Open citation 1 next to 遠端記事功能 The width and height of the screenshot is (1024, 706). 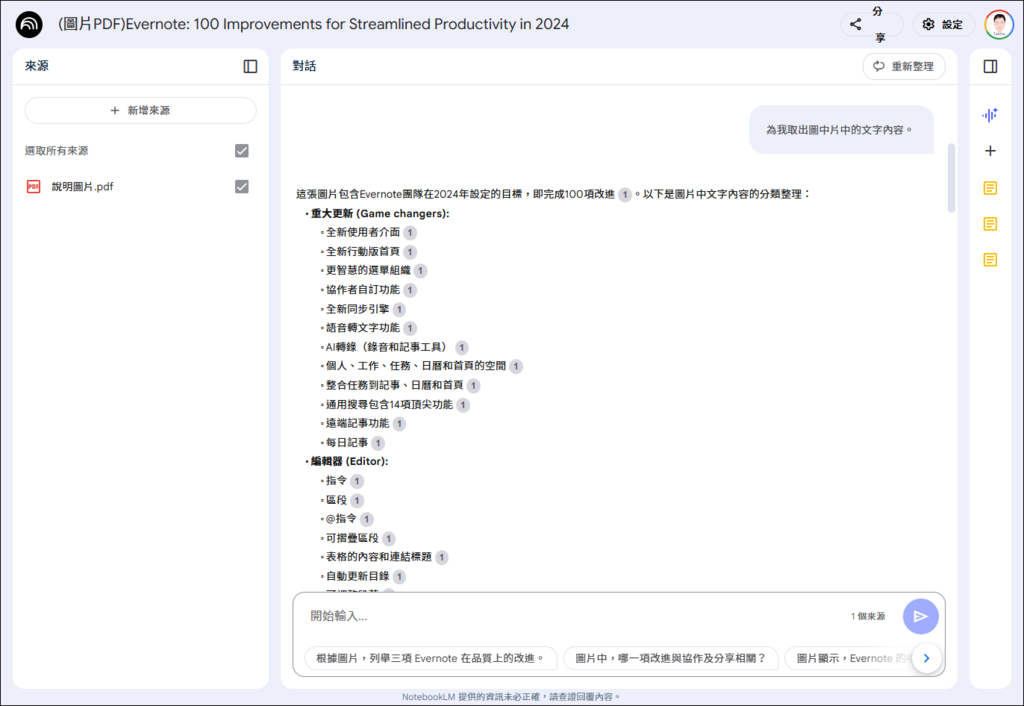399,424
